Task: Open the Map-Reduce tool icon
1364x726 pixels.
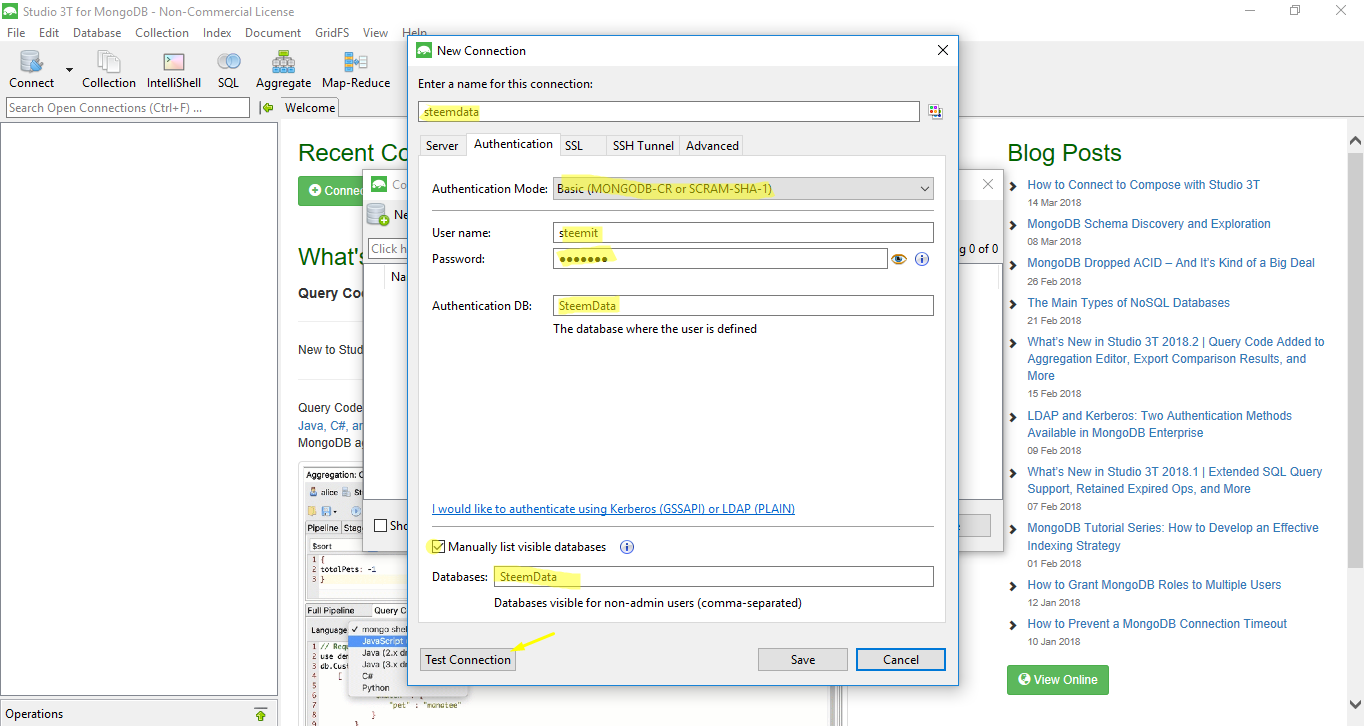Action: (356, 70)
